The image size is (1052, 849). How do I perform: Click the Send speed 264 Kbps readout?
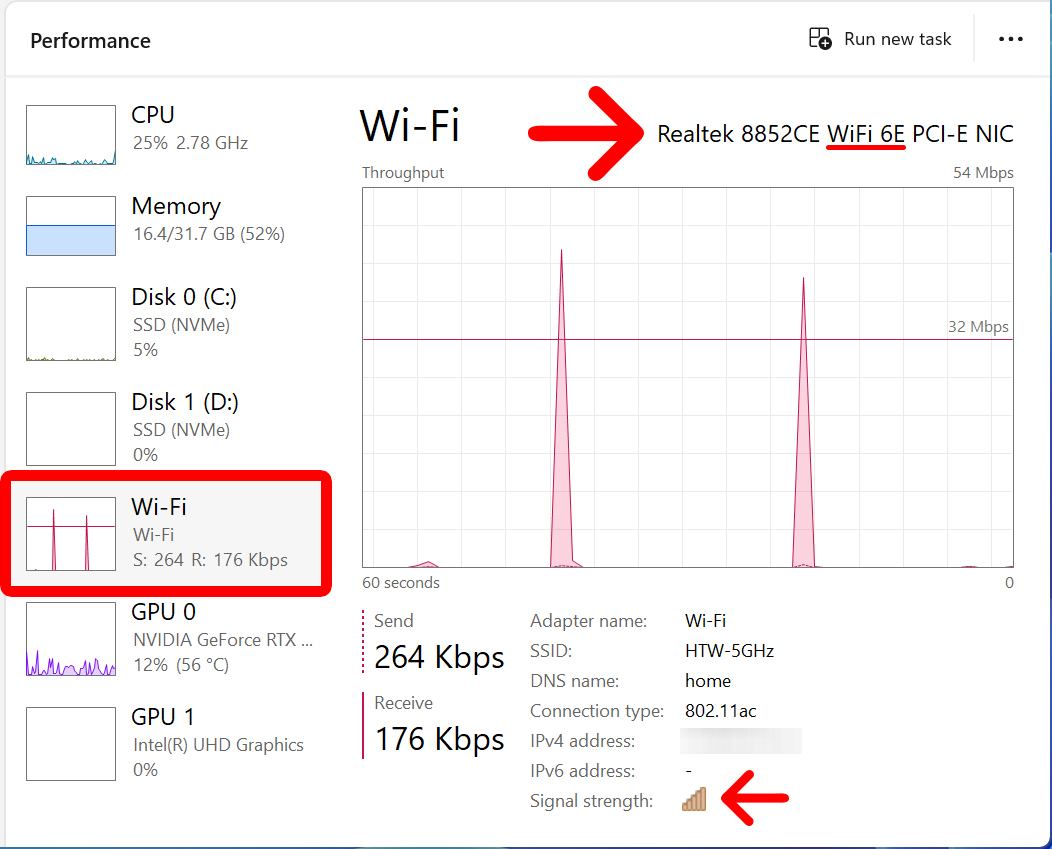coord(439,657)
